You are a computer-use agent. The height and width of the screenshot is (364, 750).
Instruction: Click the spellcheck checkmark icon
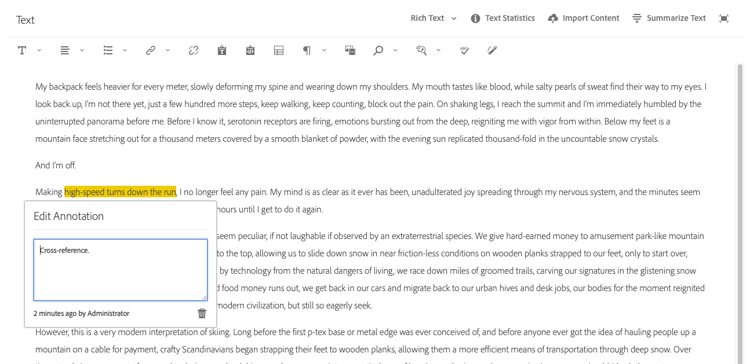[x=464, y=50]
